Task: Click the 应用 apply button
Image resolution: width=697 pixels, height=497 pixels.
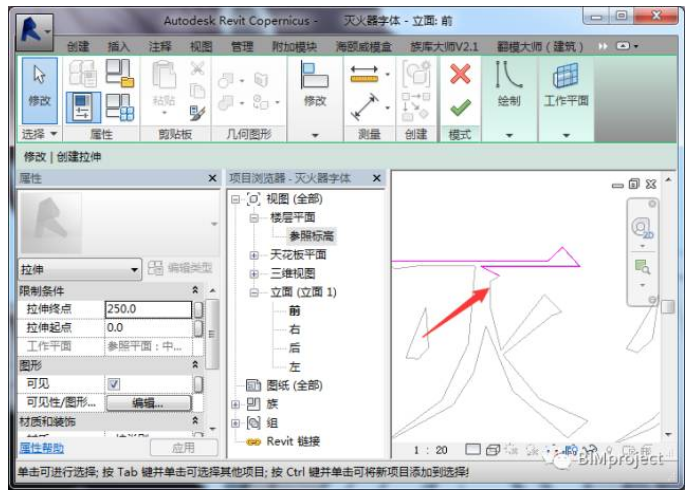Action: (x=184, y=448)
